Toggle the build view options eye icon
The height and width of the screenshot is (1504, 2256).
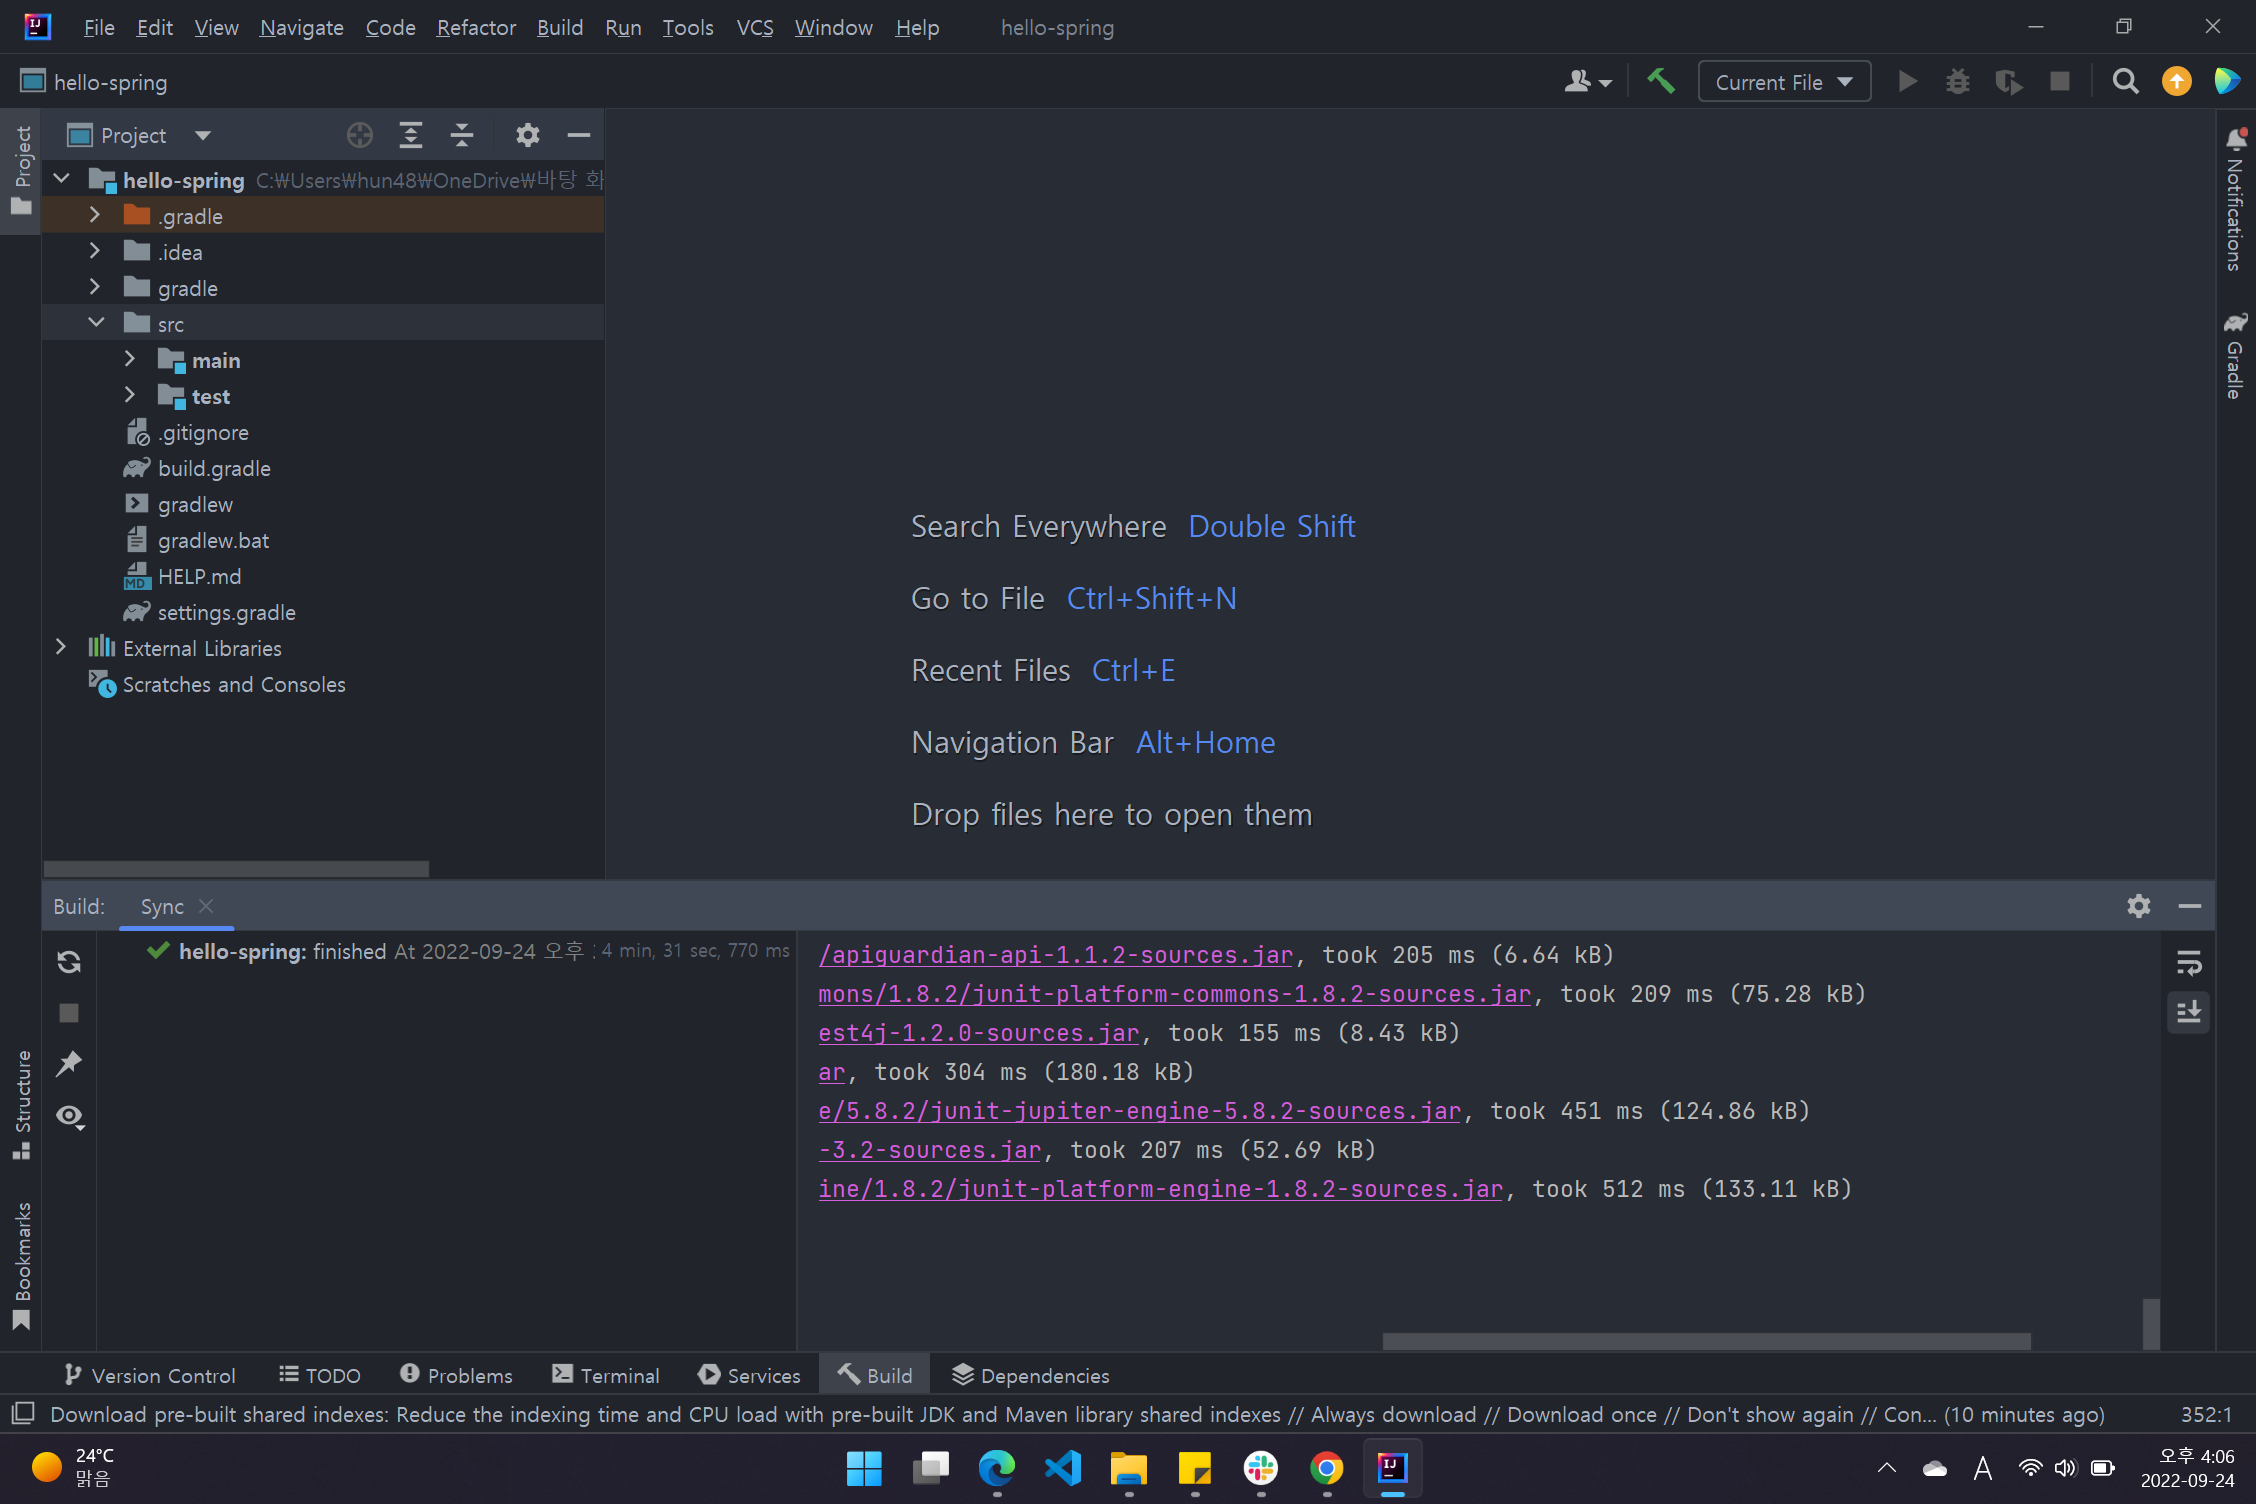69,1116
